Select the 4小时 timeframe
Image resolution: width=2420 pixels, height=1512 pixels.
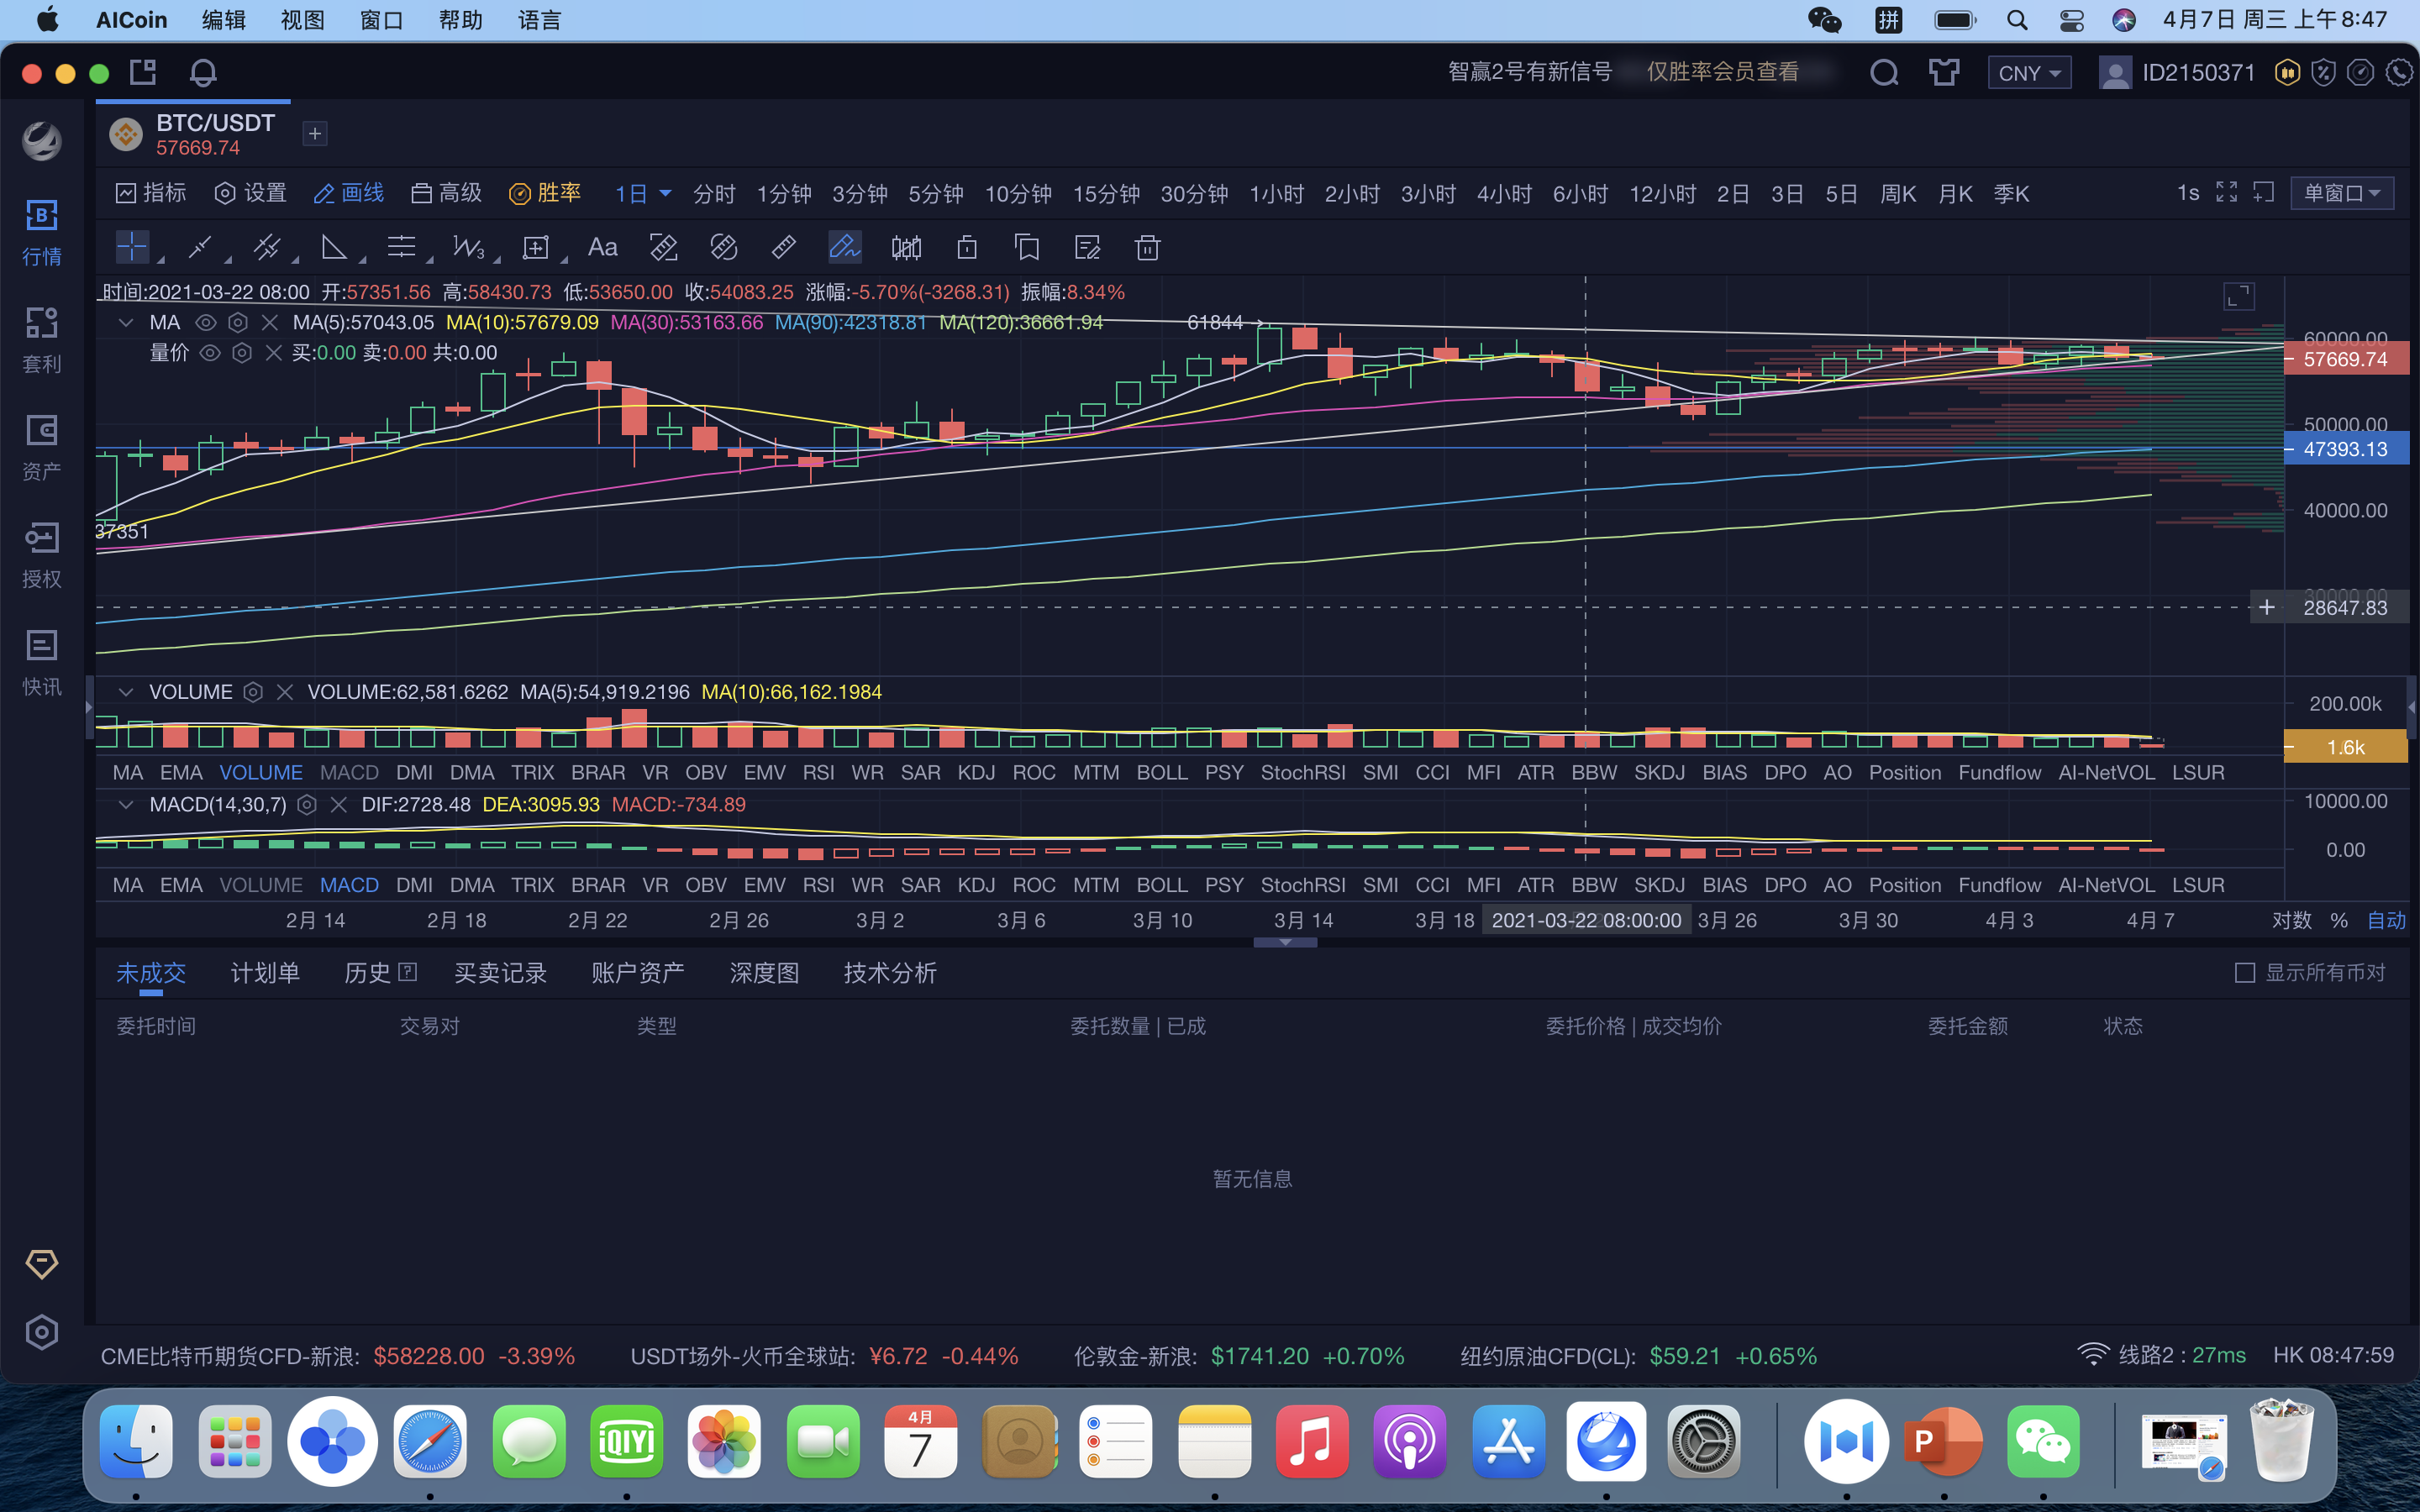1504,193
